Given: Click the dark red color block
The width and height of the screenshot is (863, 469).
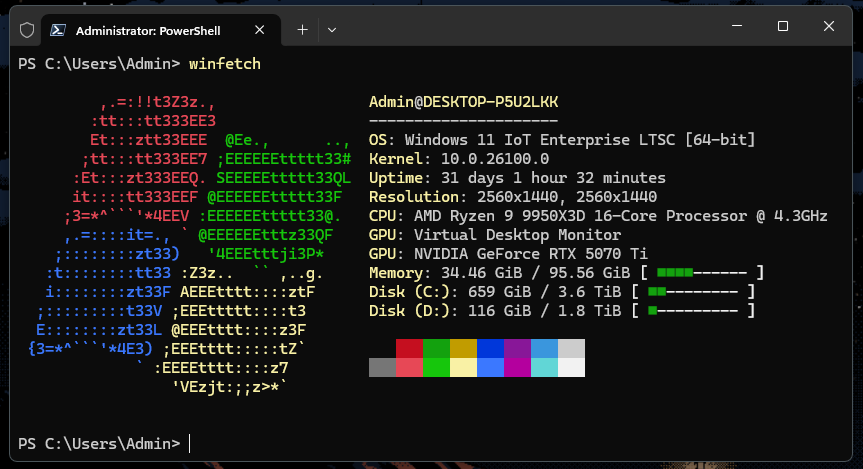Looking at the screenshot, I should pos(409,348).
